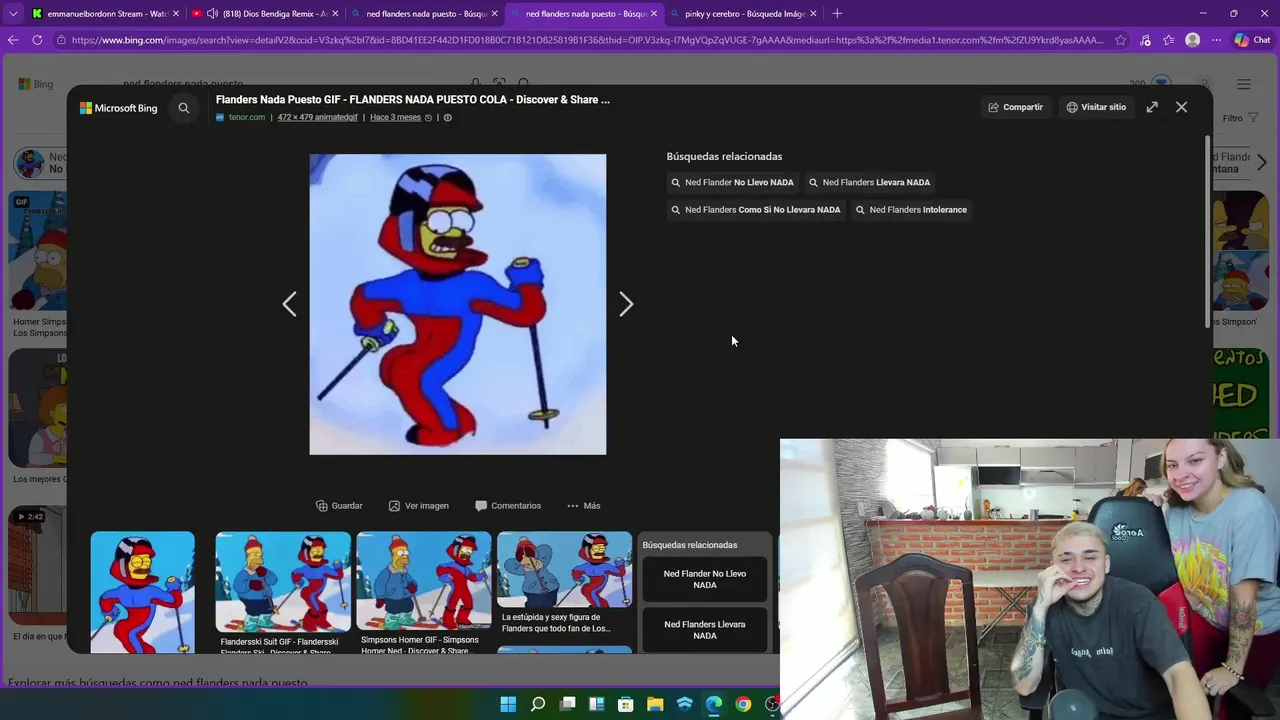Open Flandersski Suit GIF thumbnail
This screenshot has width=1280, height=720.
coord(283,580)
